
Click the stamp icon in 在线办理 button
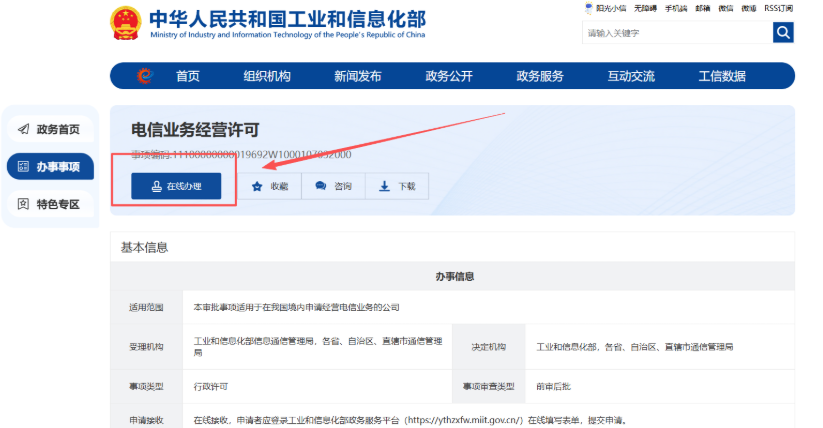coord(156,186)
